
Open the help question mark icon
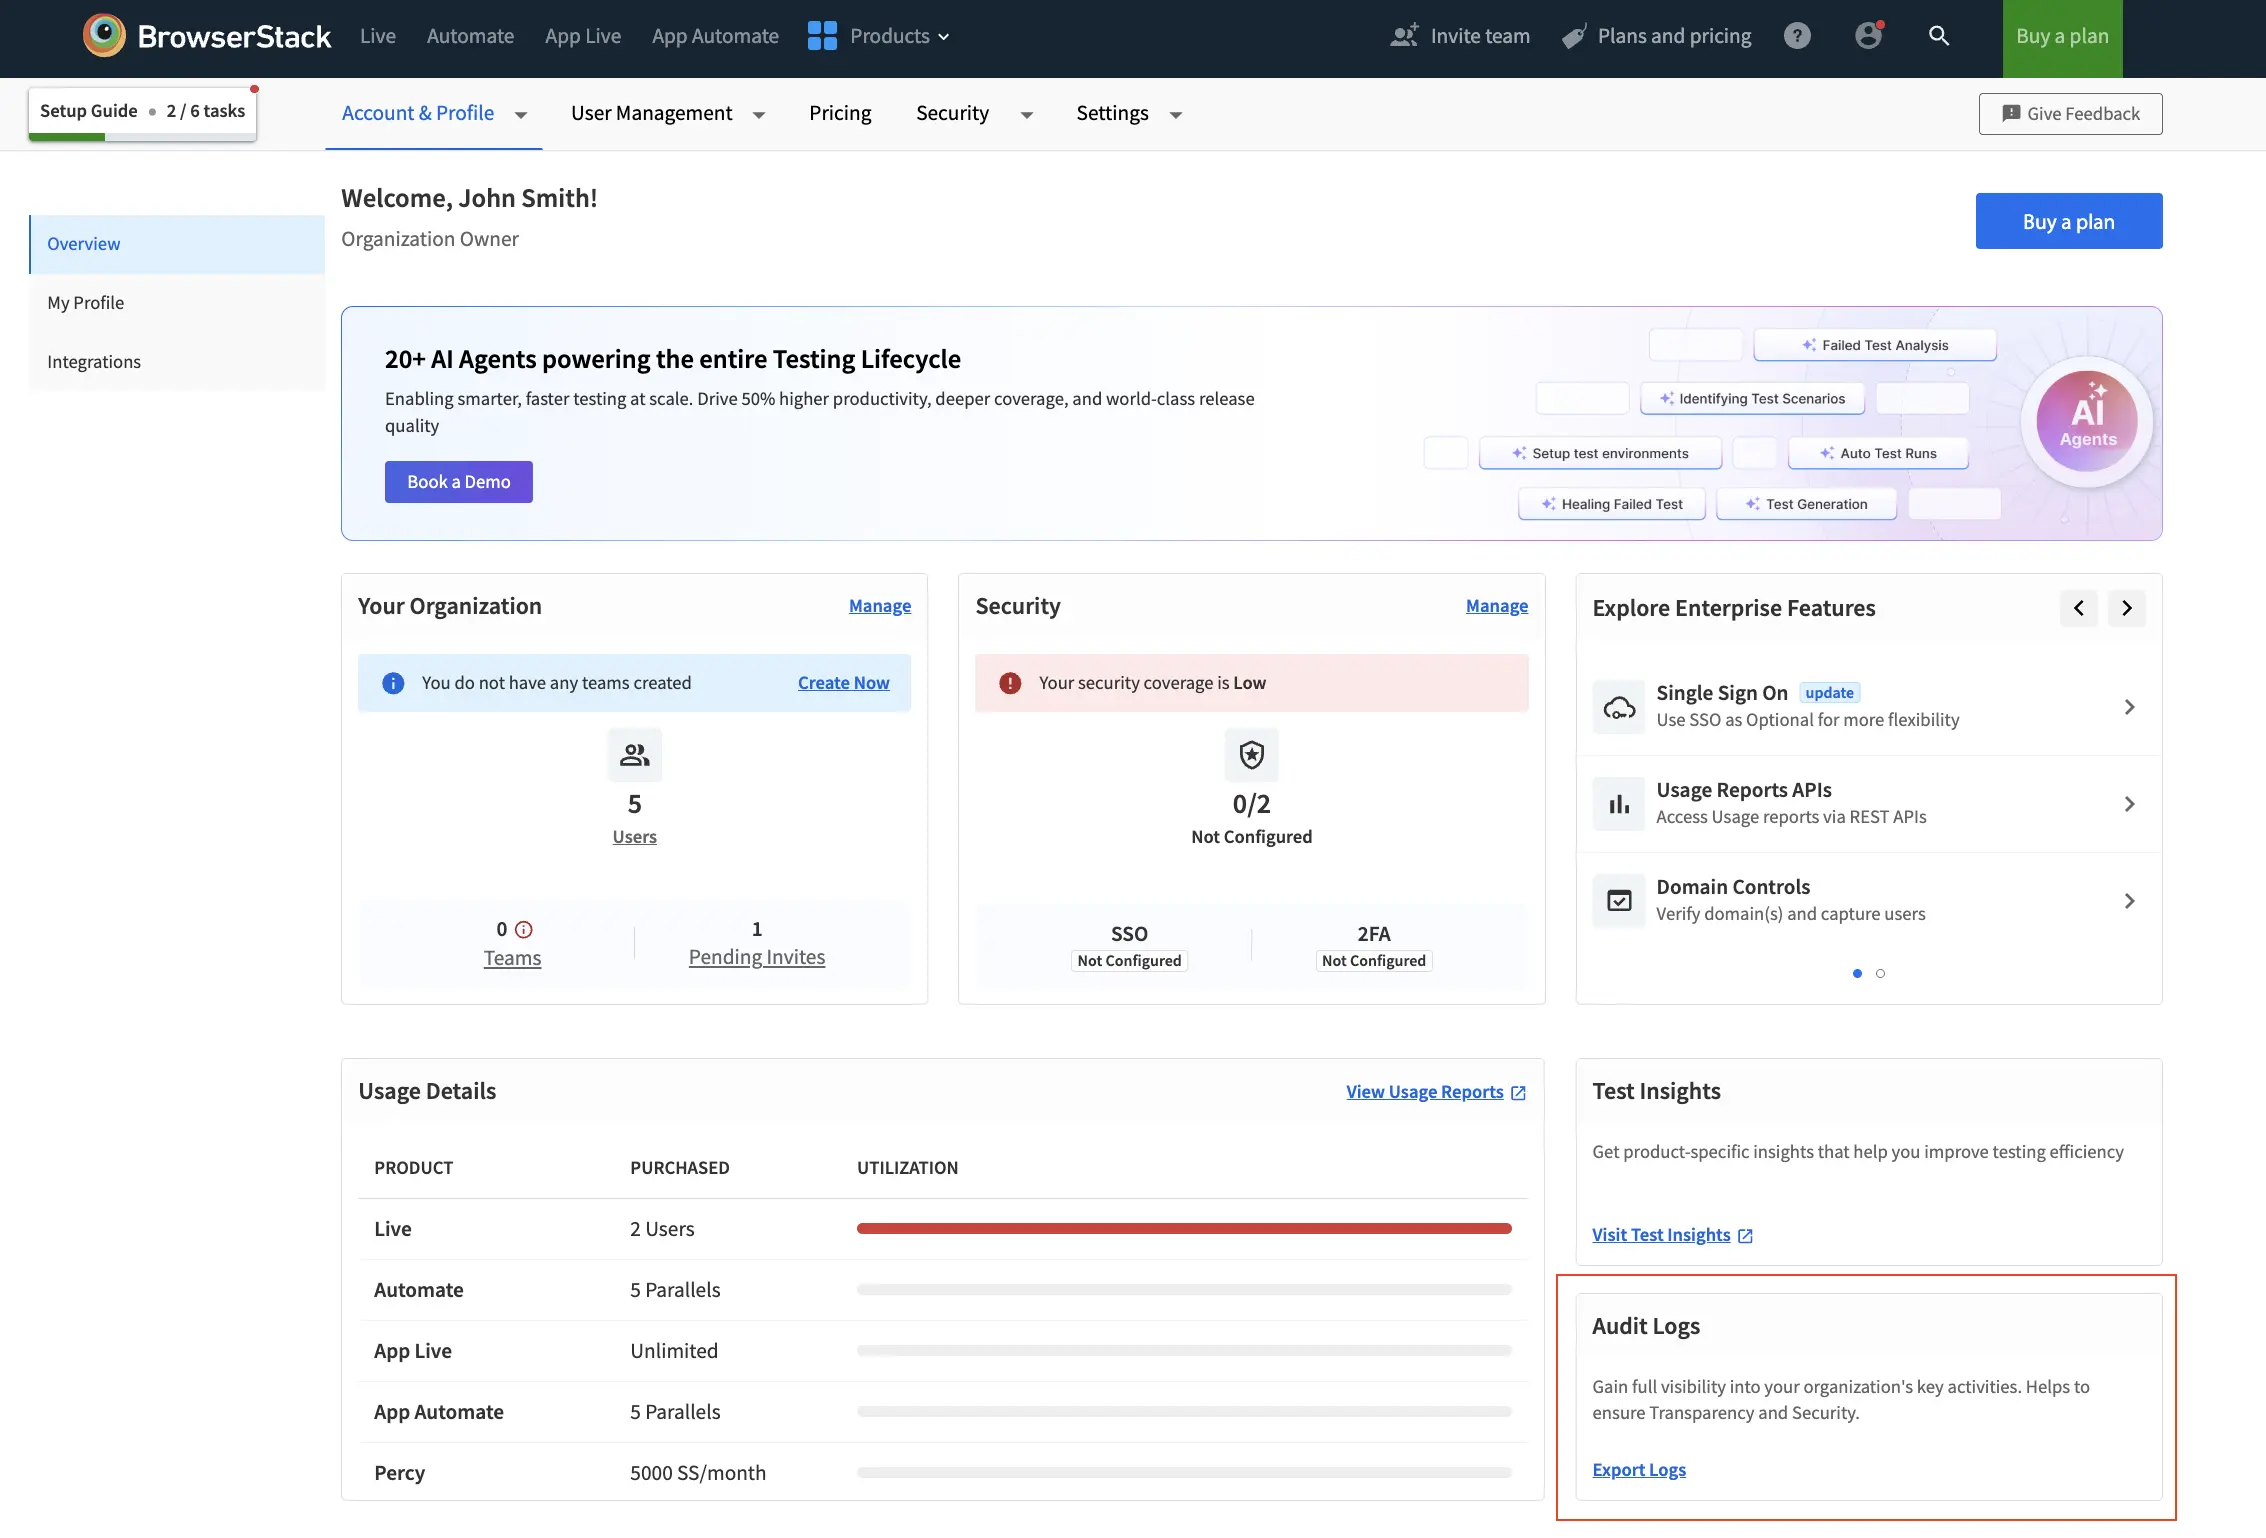pos(1797,35)
